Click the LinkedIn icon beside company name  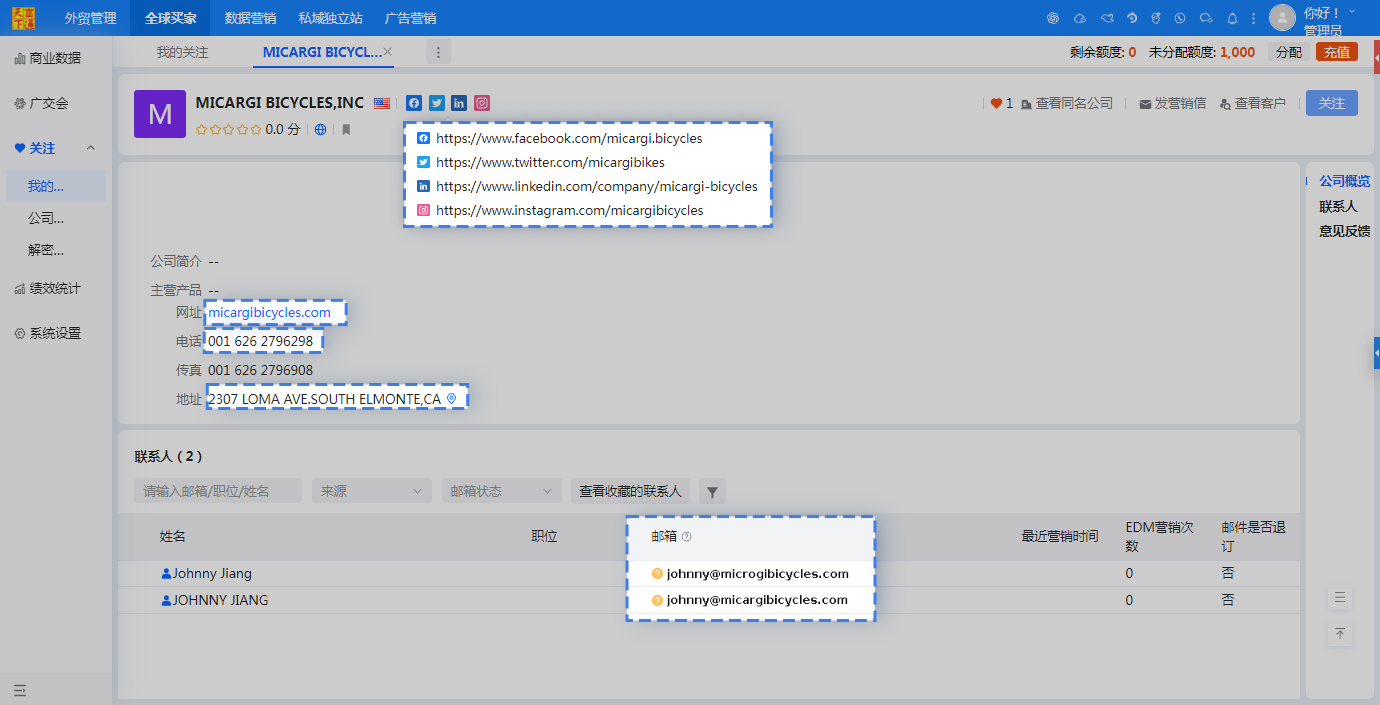tap(459, 103)
